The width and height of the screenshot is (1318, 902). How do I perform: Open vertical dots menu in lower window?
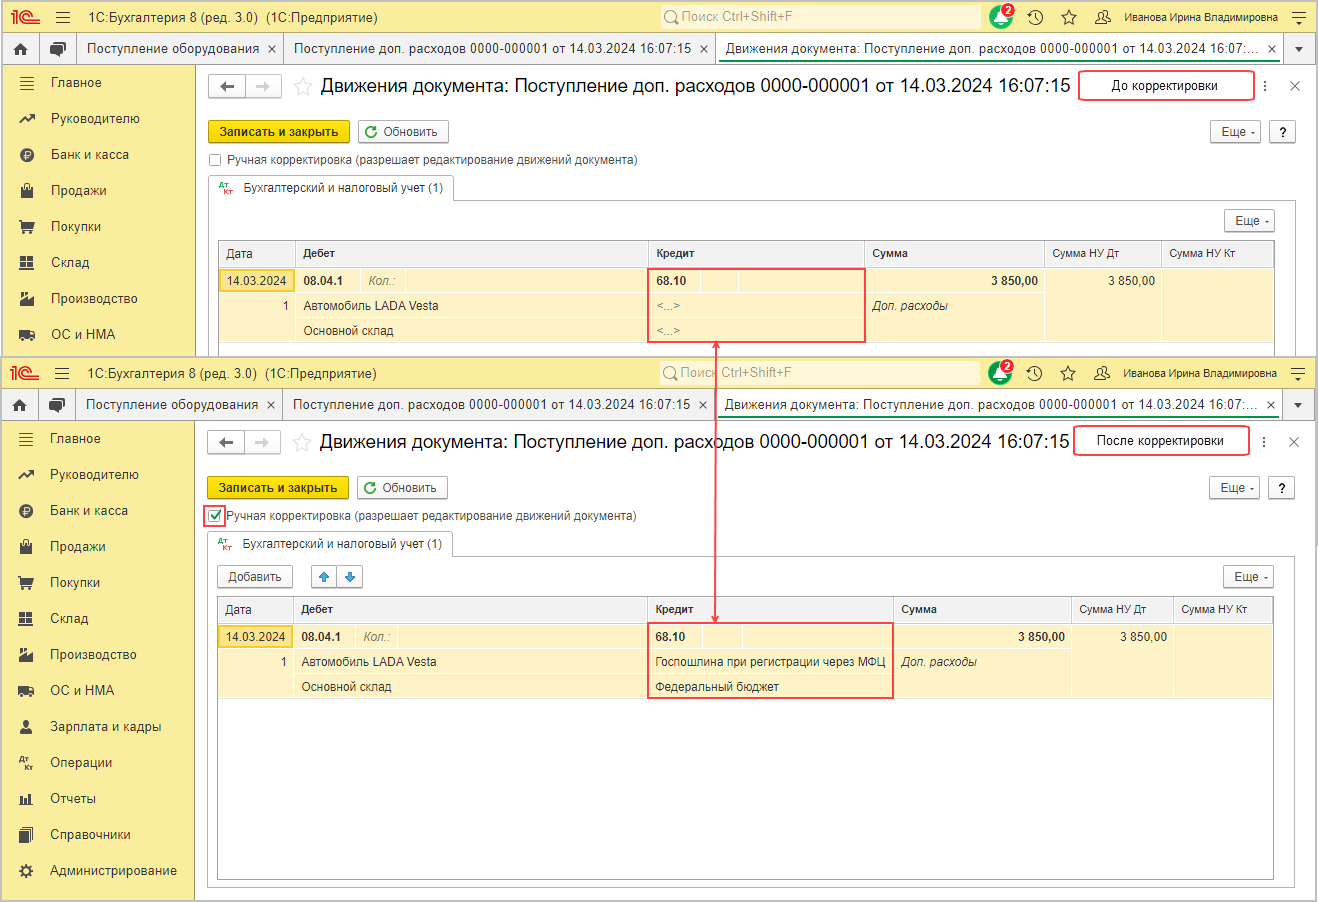pos(1264,442)
